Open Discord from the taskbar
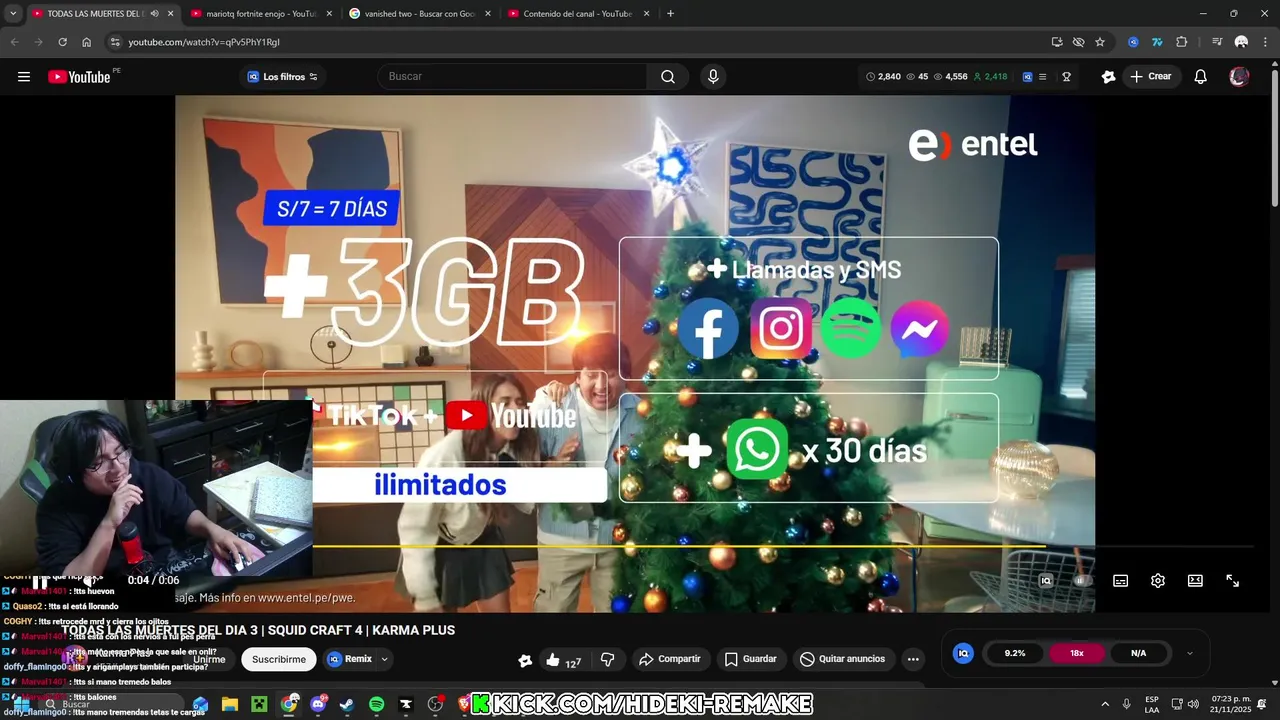The height and width of the screenshot is (720, 1280). [x=318, y=705]
